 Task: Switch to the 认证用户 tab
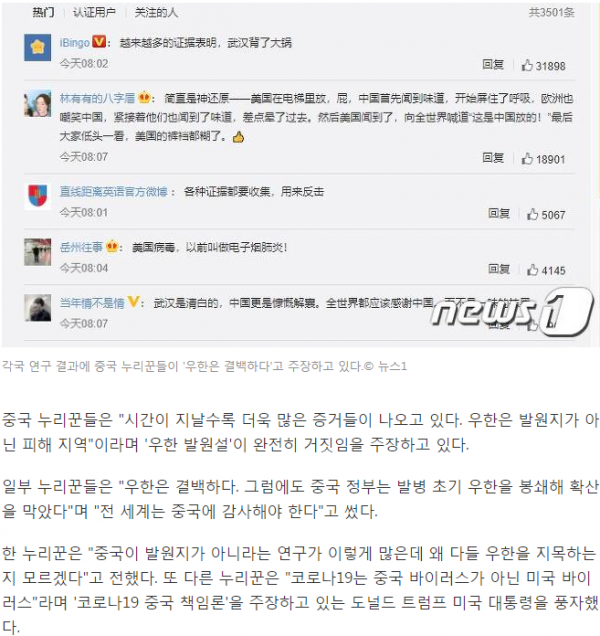click(x=94, y=13)
